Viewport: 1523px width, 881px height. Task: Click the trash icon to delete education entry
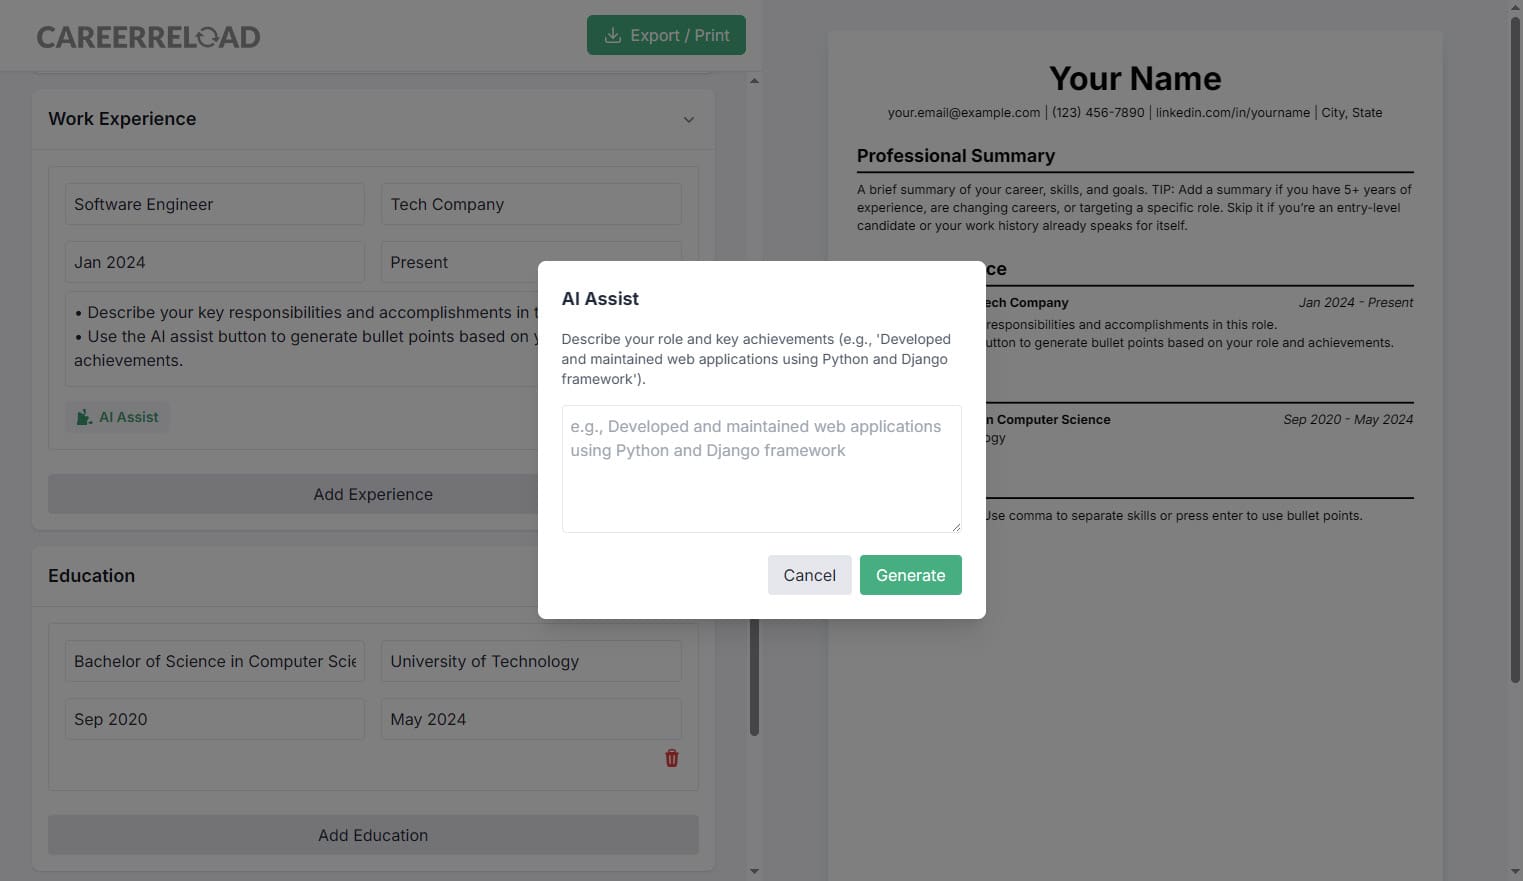[671, 758]
